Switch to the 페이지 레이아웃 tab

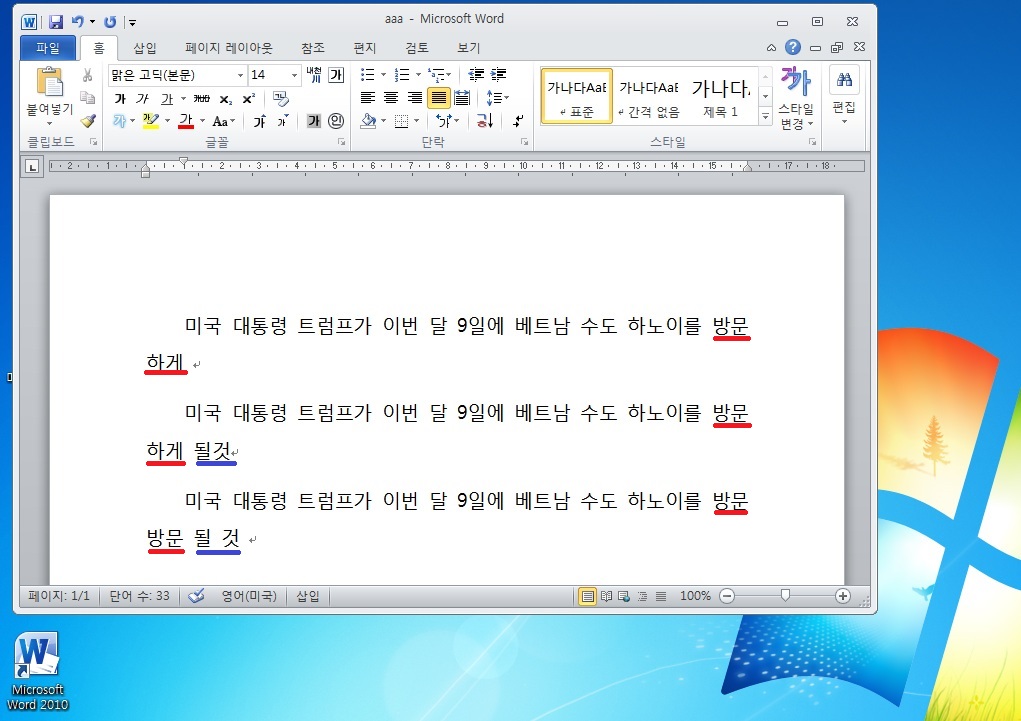pyautogui.click(x=229, y=48)
